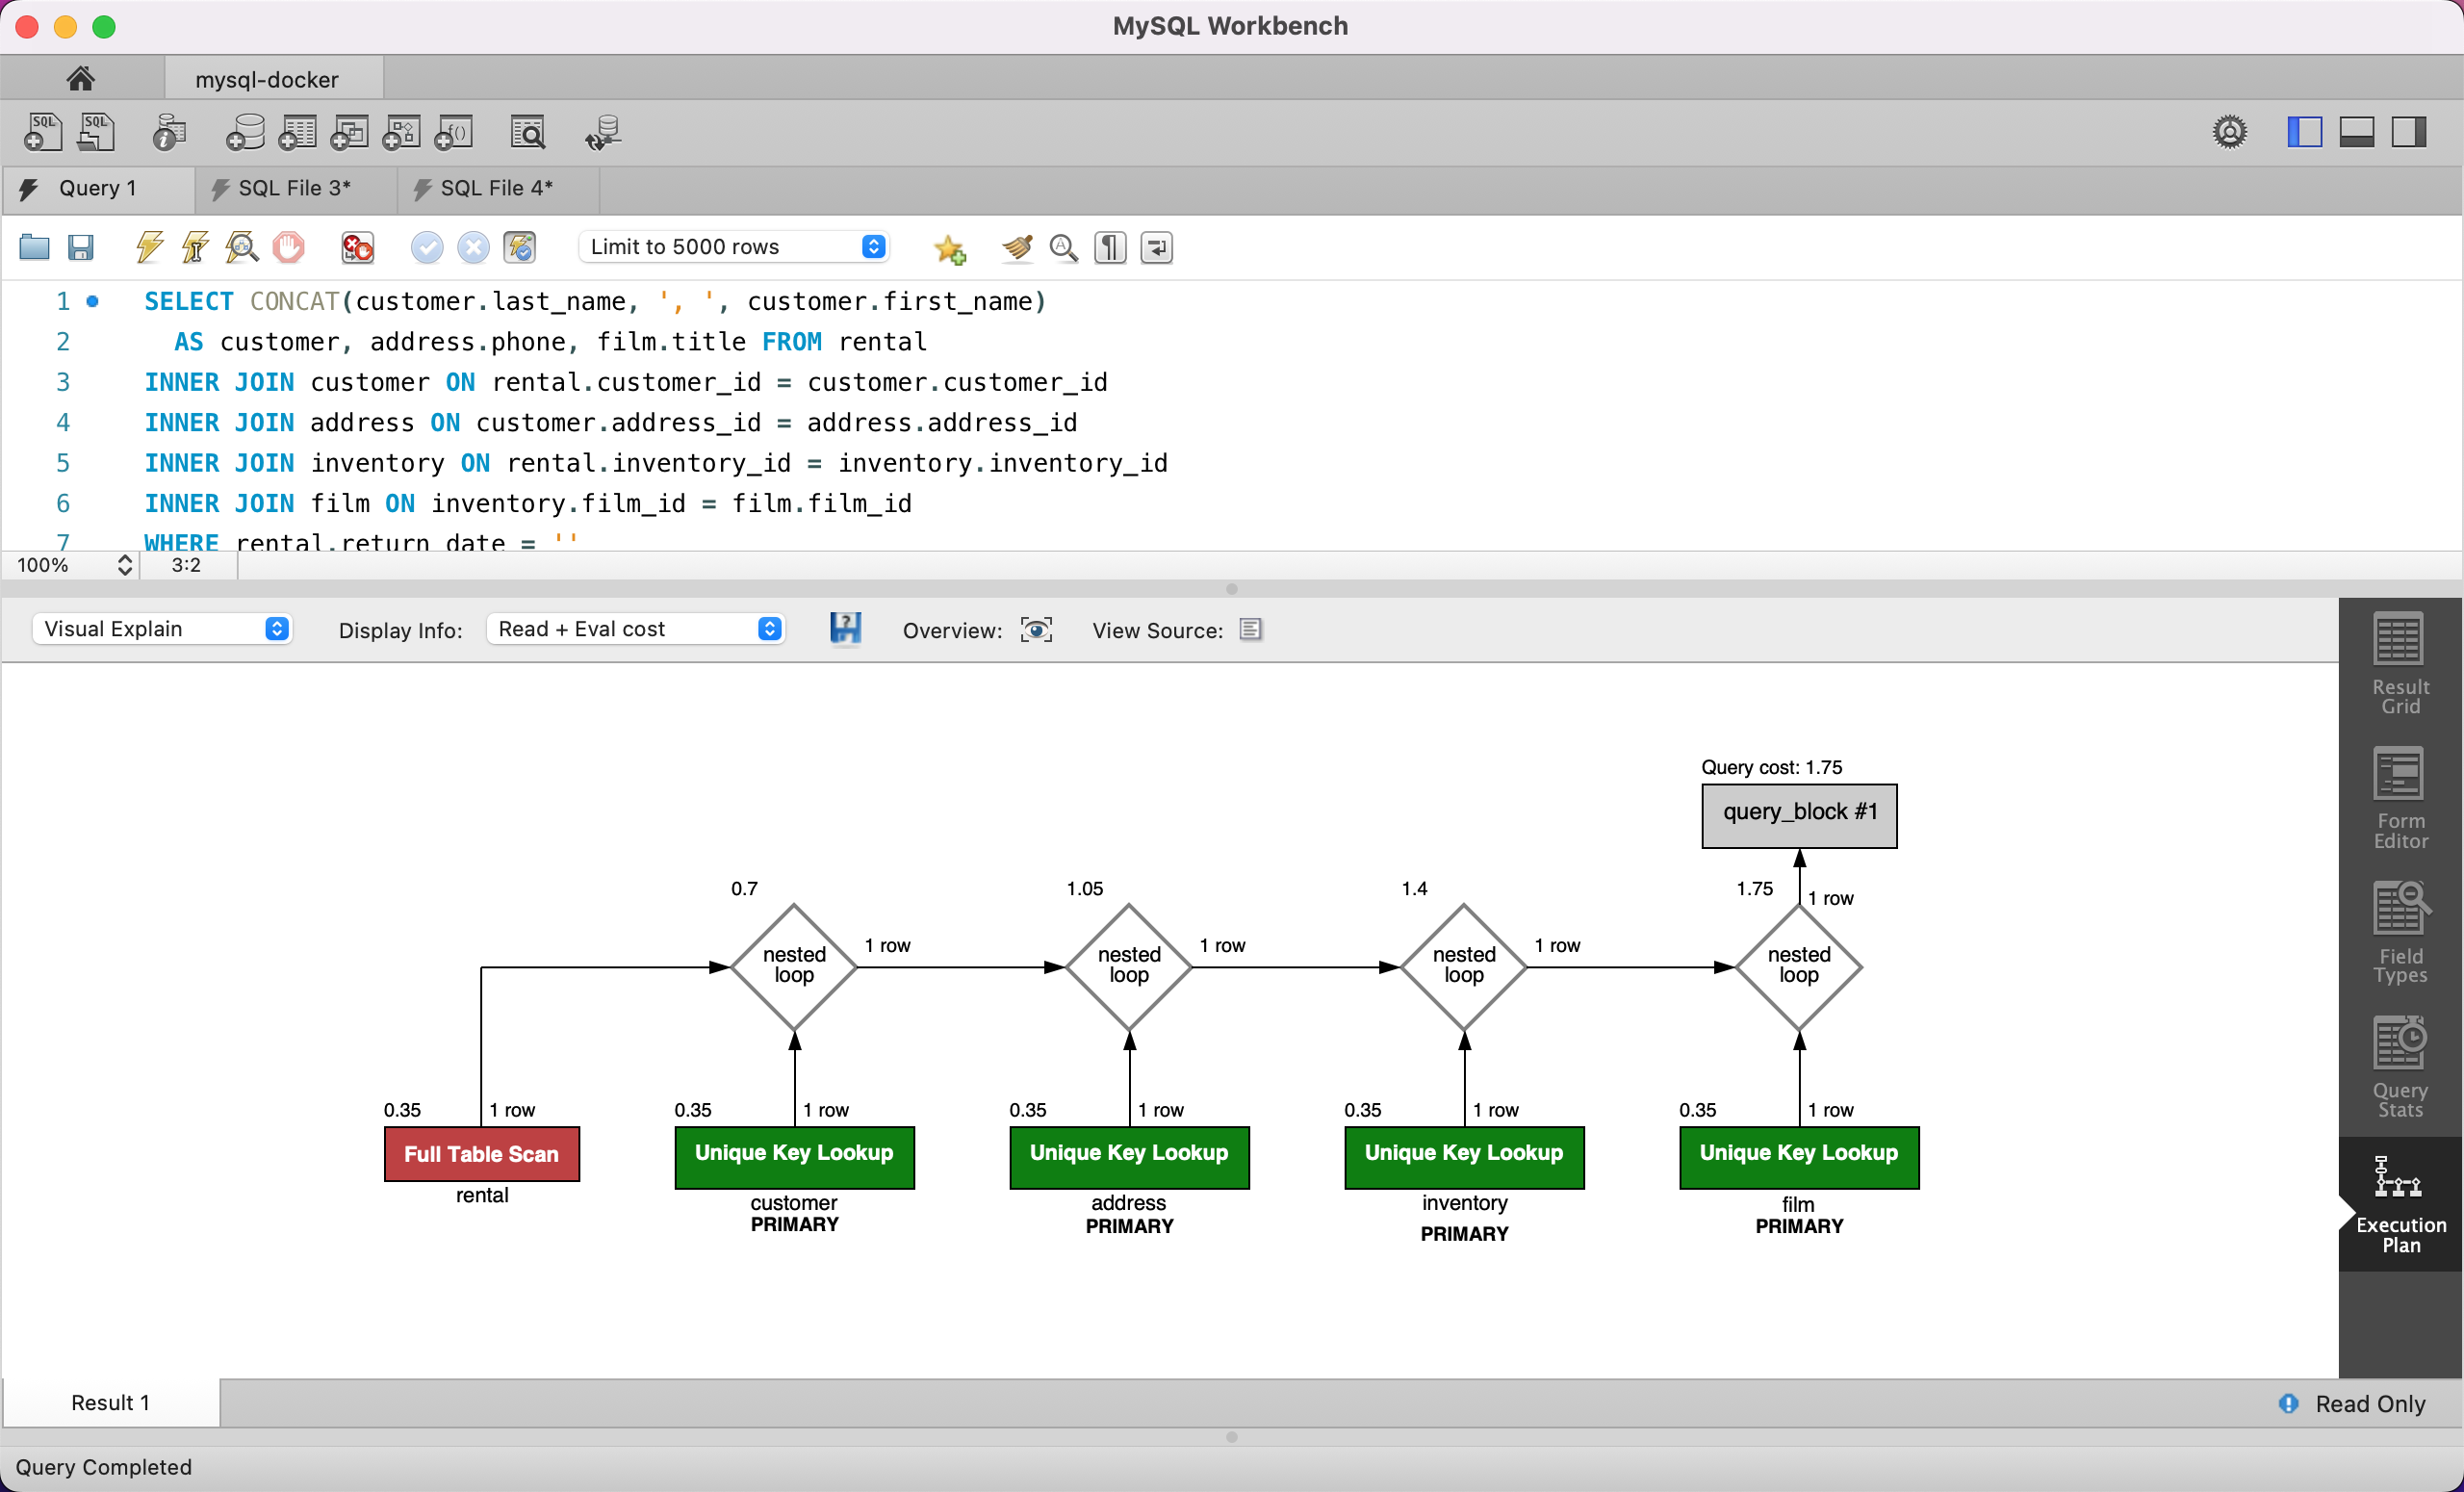Create a new SQL query tab
The width and height of the screenshot is (2464, 1492).
pos(42,131)
